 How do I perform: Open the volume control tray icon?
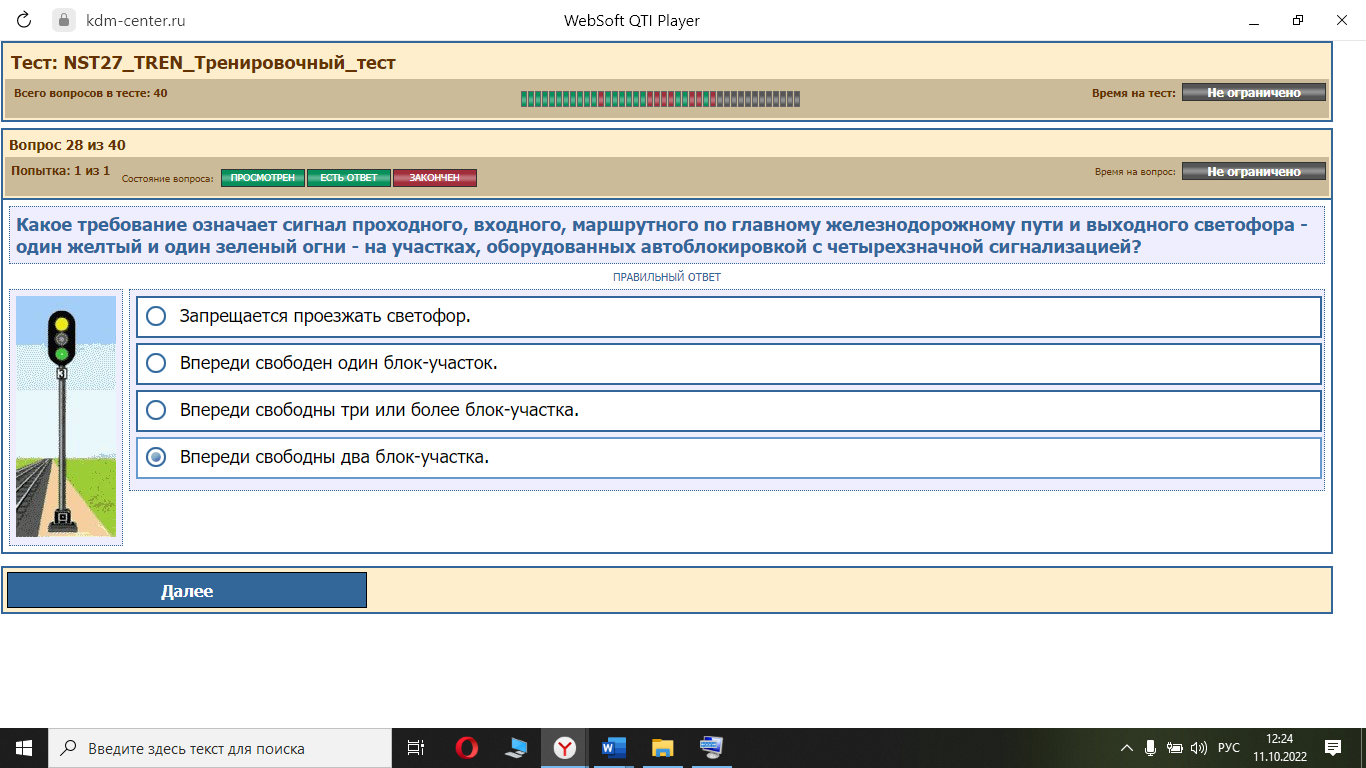[1199, 747]
